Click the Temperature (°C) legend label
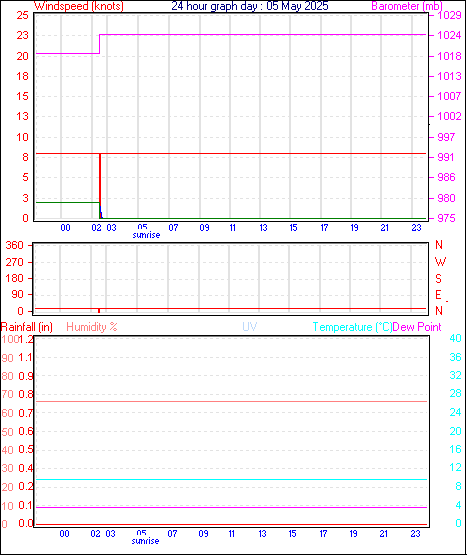 (352, 327)
